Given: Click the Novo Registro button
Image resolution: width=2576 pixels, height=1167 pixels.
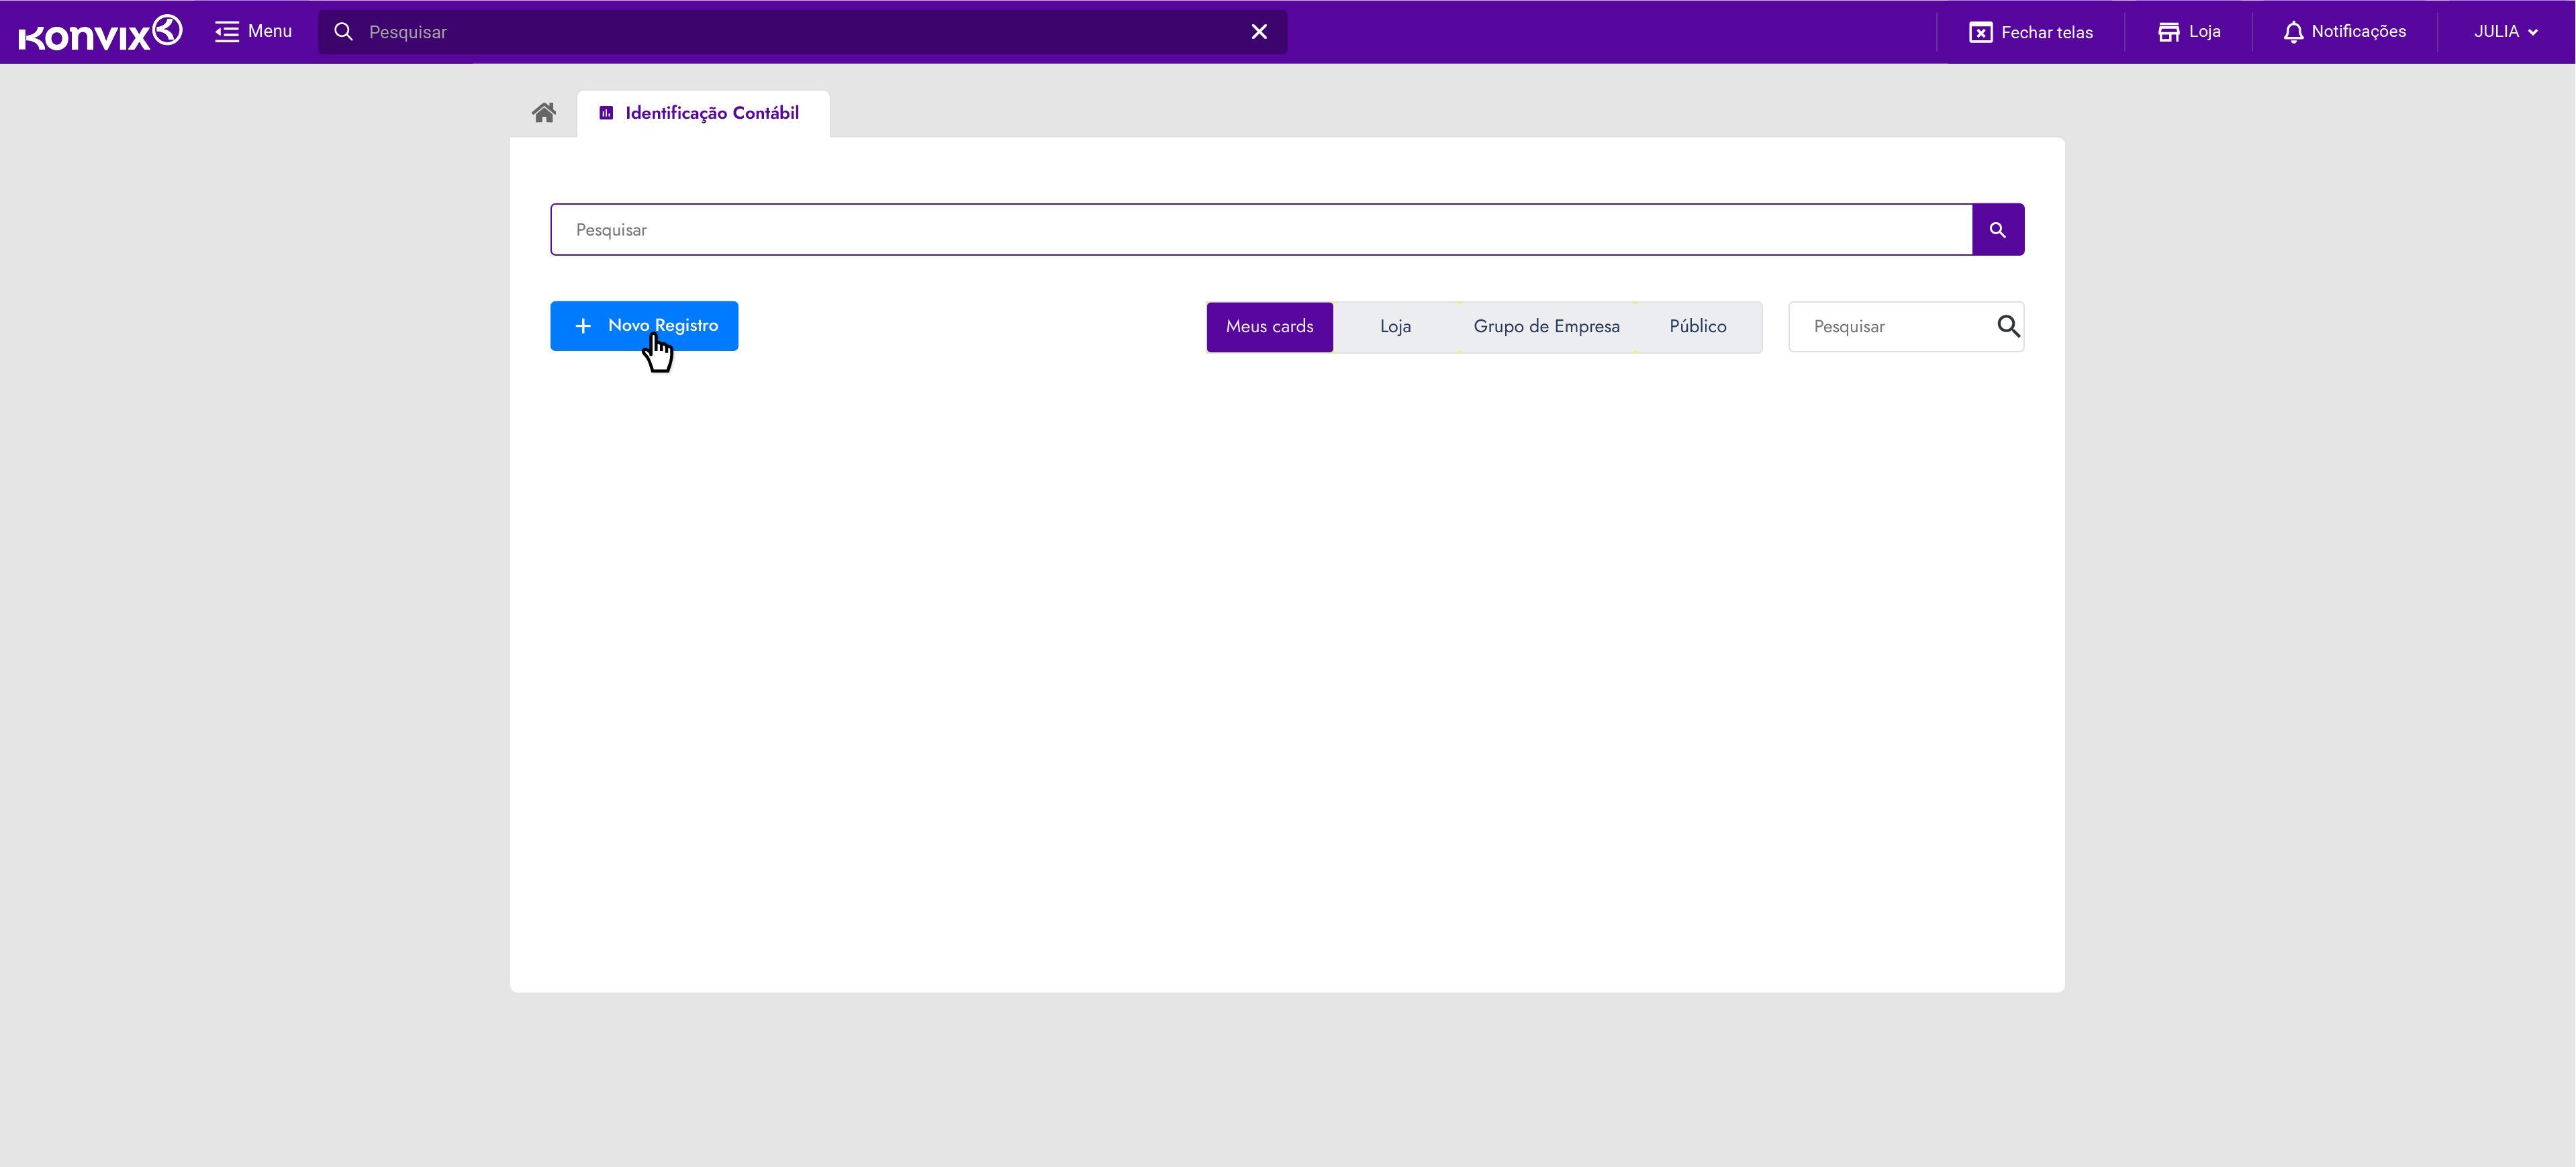Looking at the screenshot, I should pos(644,326).
